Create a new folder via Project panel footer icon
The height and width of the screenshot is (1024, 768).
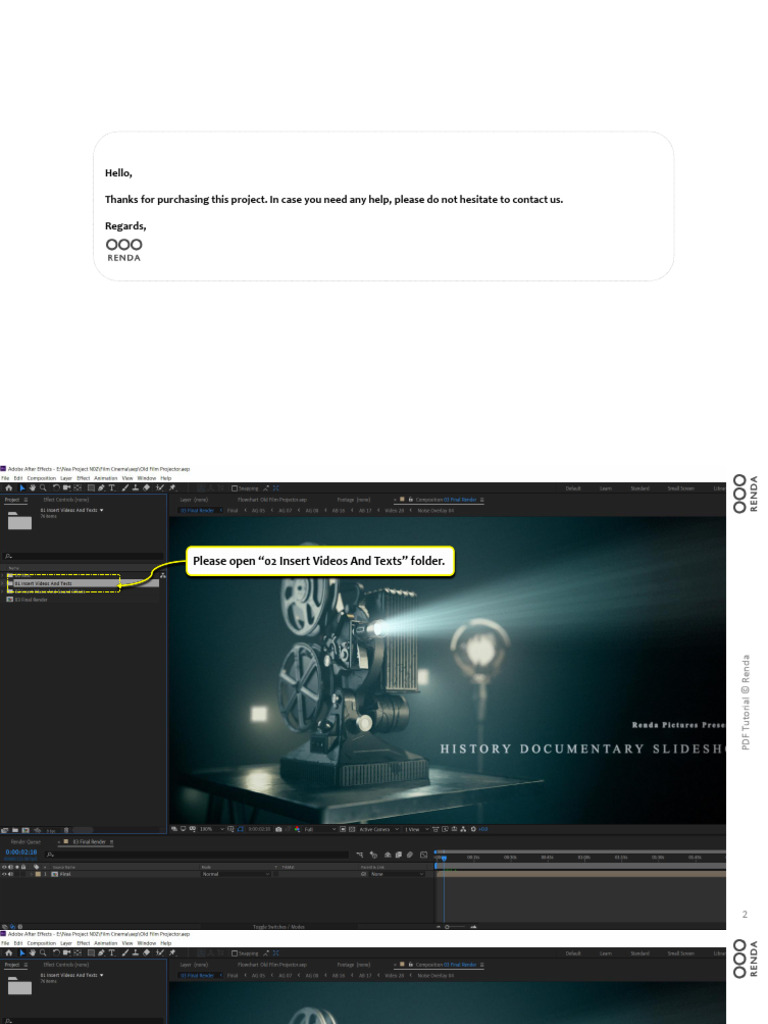pyautogui.click(x=15, y=830)
